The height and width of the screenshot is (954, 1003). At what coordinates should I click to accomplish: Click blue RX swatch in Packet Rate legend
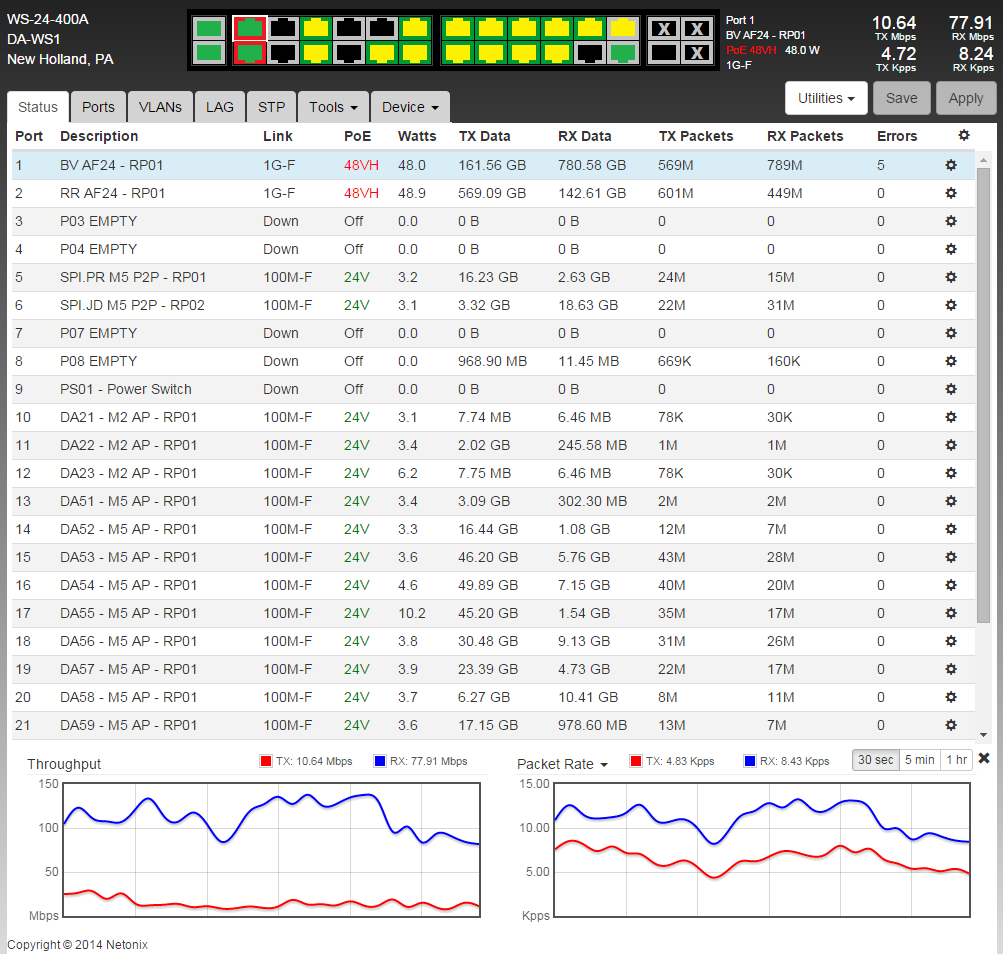[750, 761]
